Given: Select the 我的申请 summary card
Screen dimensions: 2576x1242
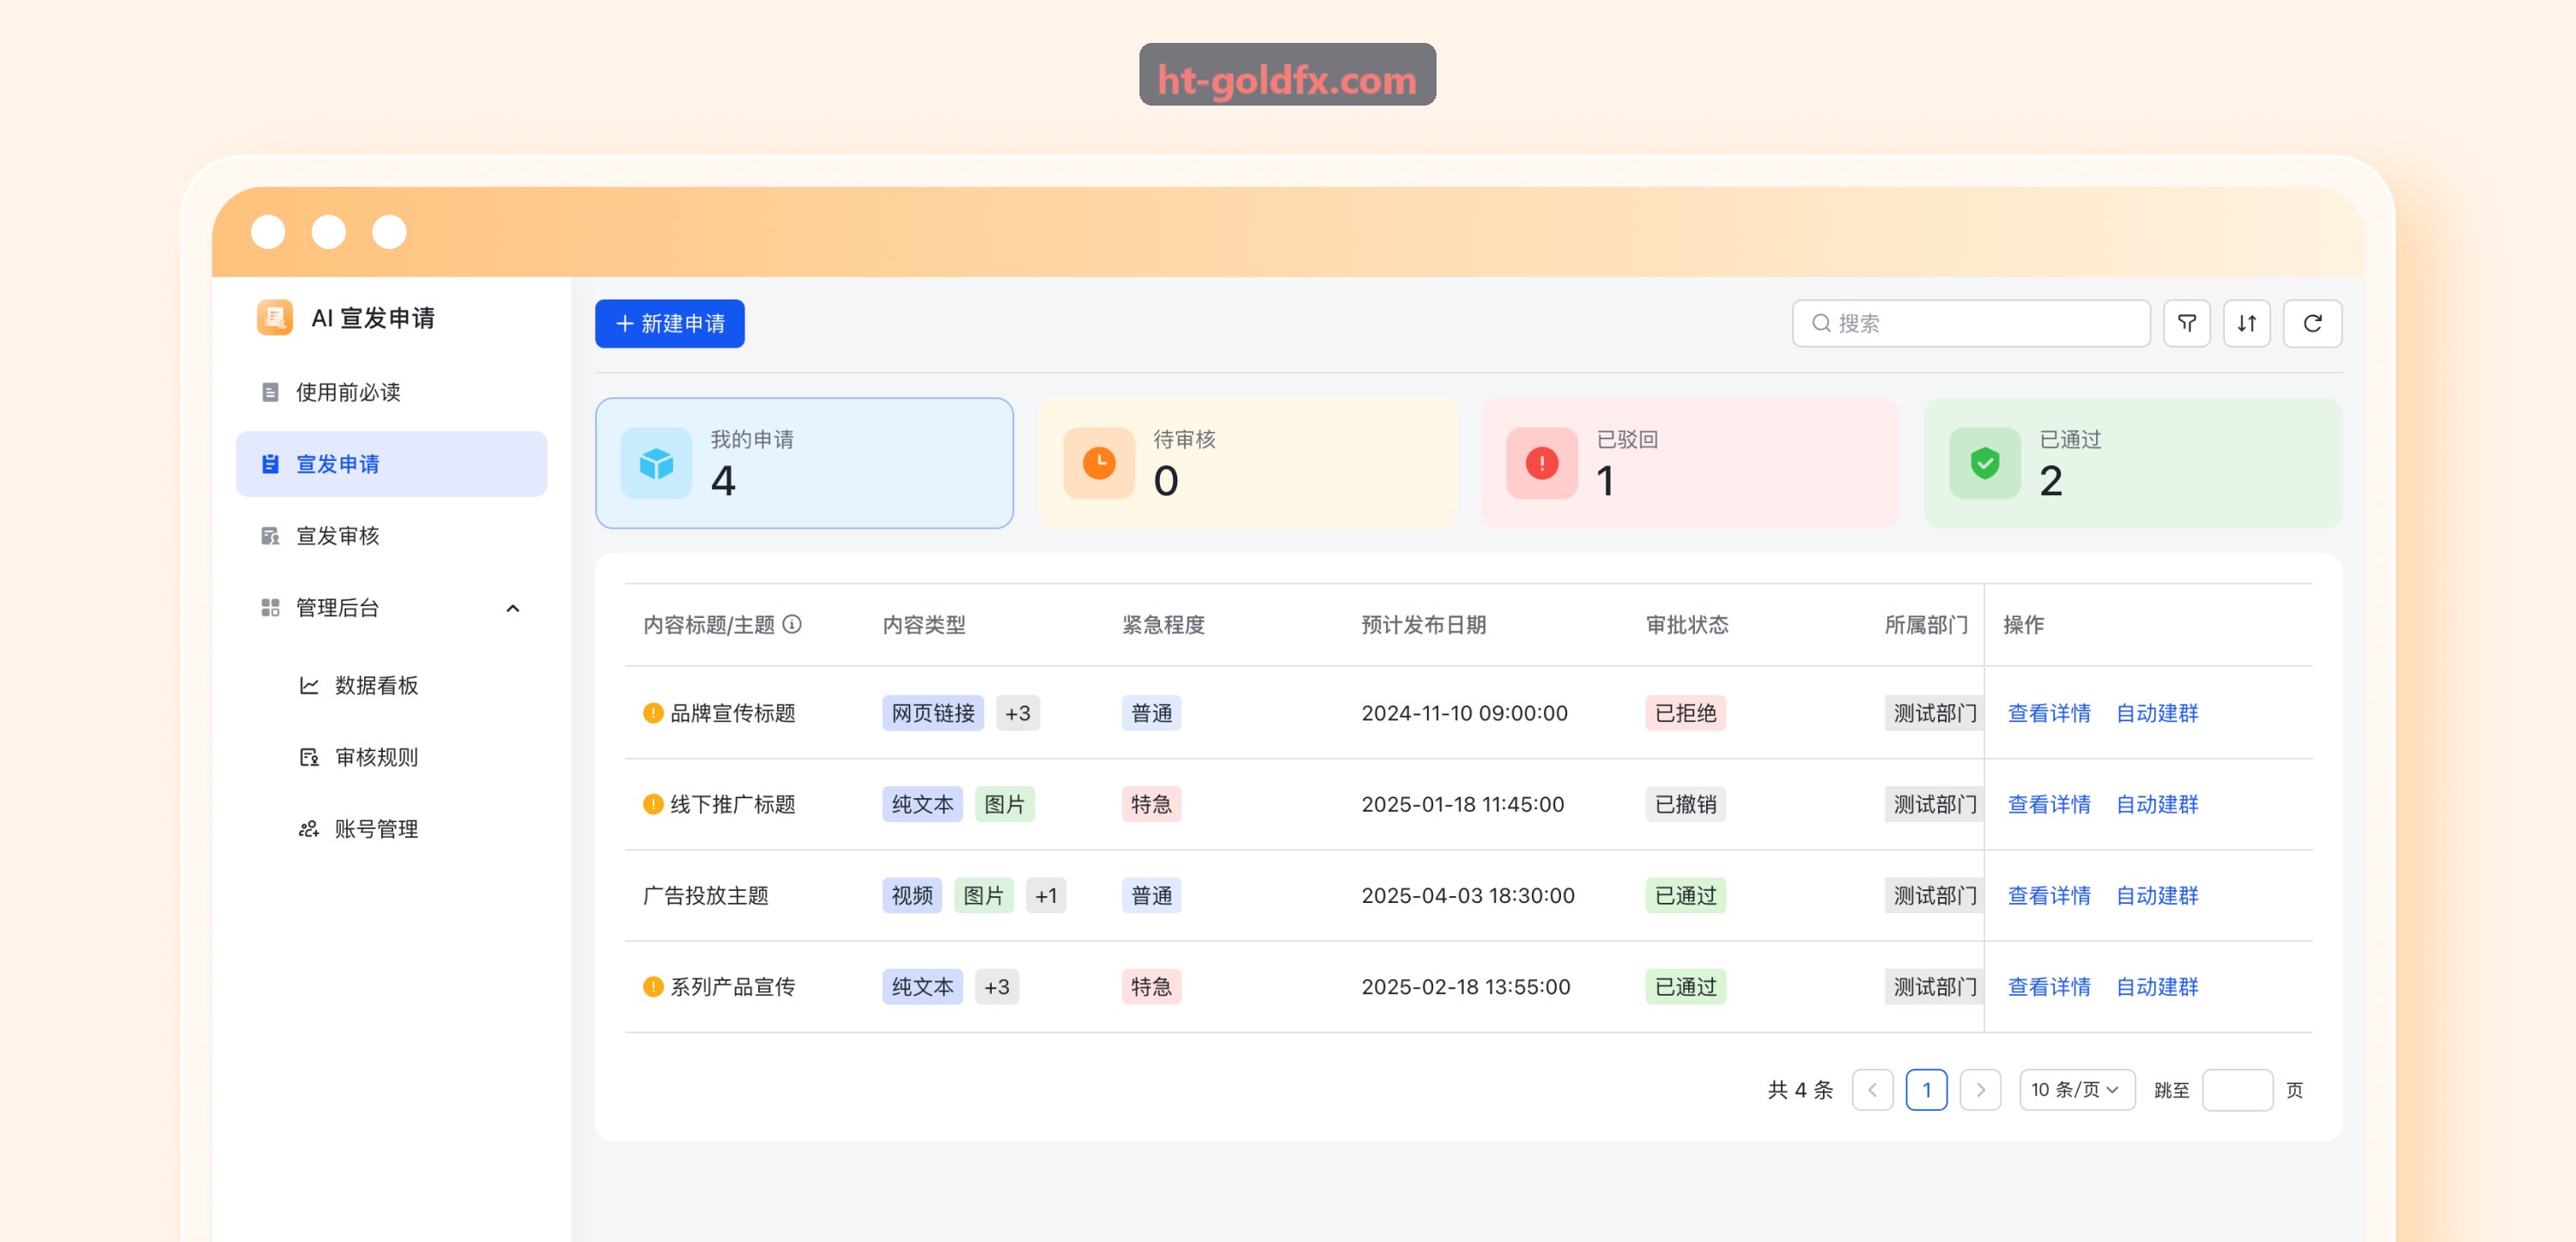Looking at the screenshot, I should [804, 463].
